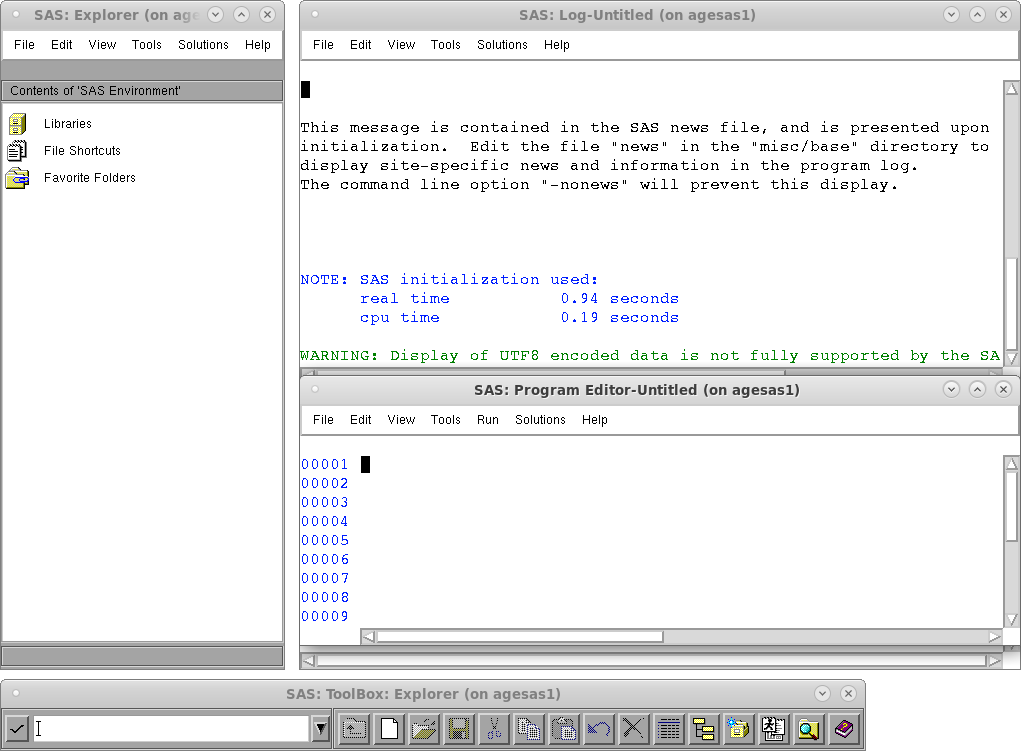
Task: Open the SAS Help book icon
Action: (x=845, y=729)
